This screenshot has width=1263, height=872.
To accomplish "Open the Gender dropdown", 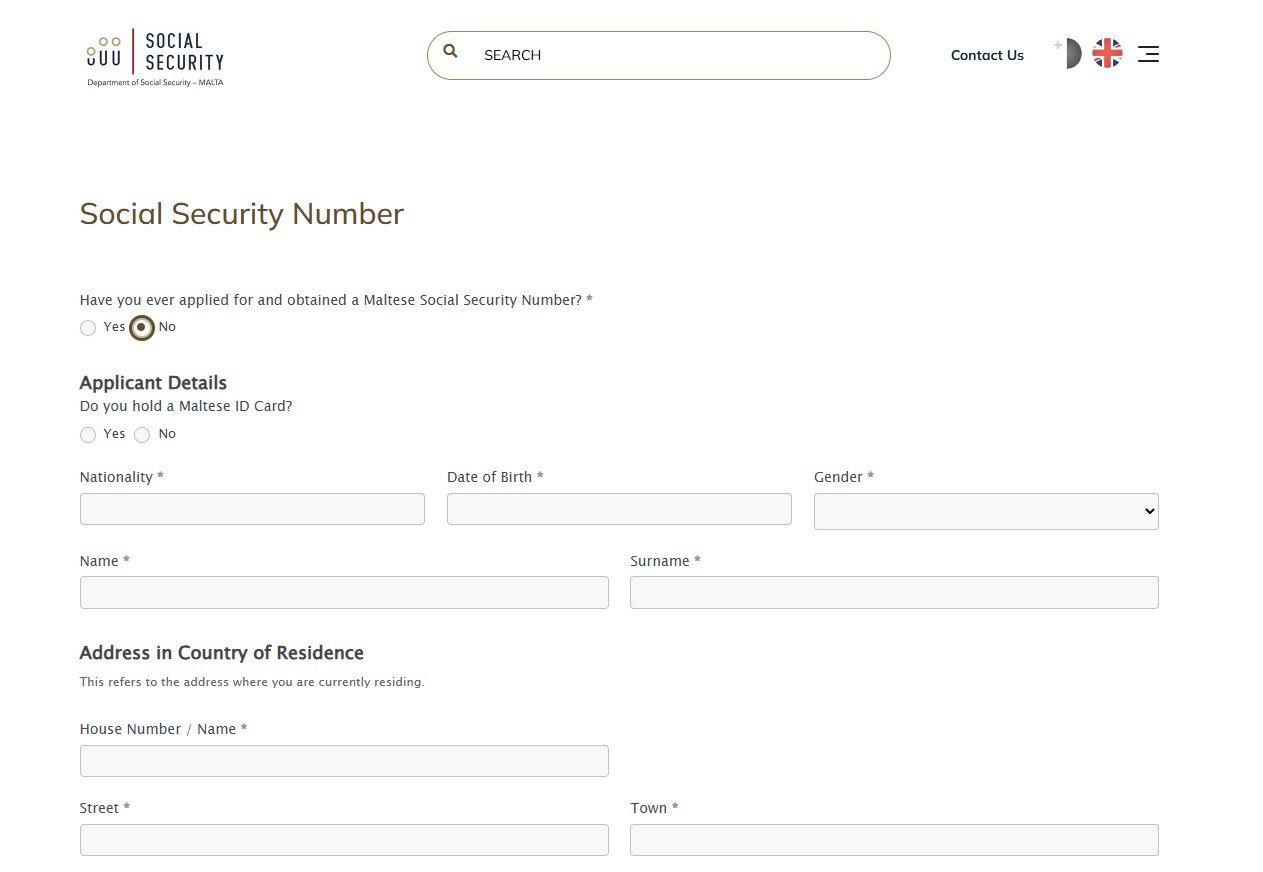I will tap(986, 511).
